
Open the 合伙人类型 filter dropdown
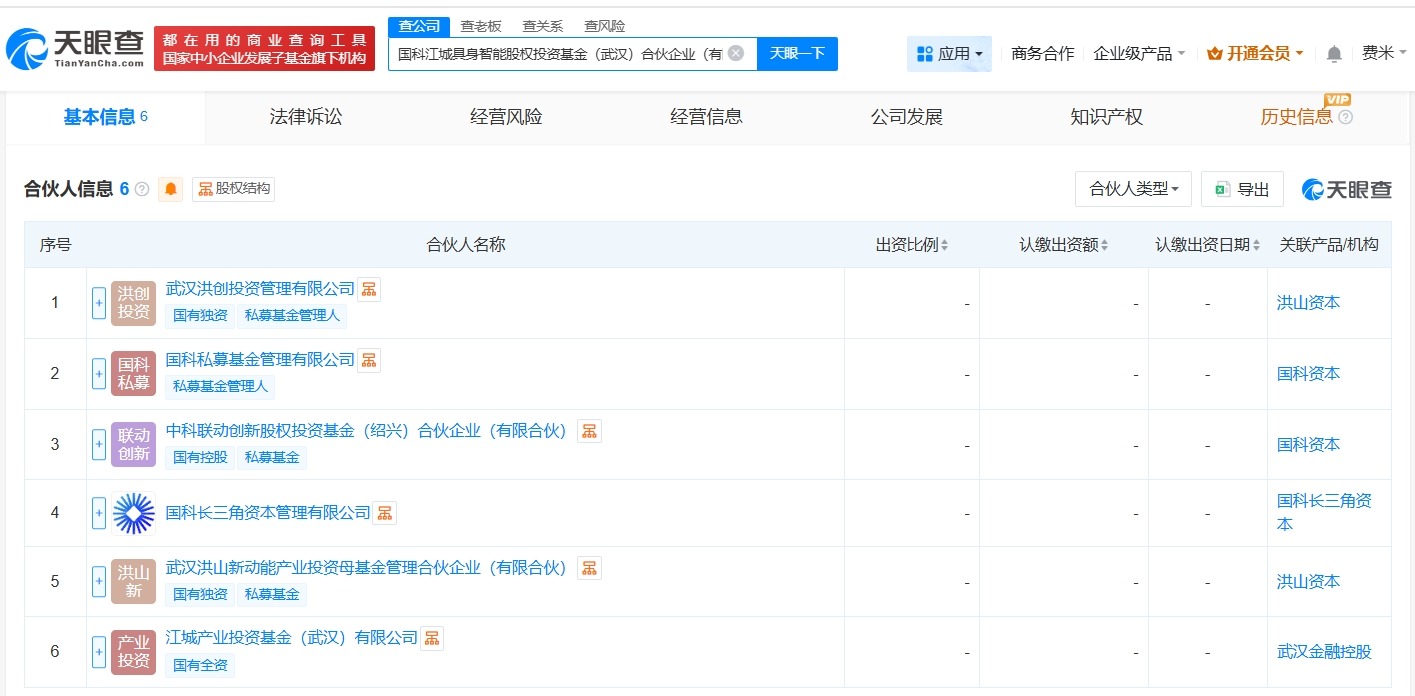tap(1133, 188)
